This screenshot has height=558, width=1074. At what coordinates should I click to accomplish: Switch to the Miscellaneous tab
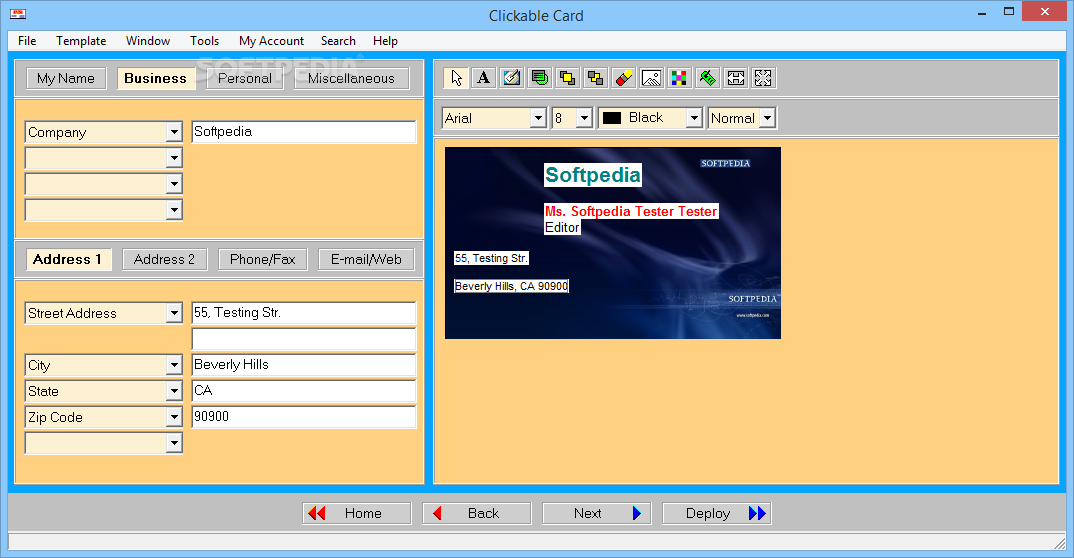point(351,79)
